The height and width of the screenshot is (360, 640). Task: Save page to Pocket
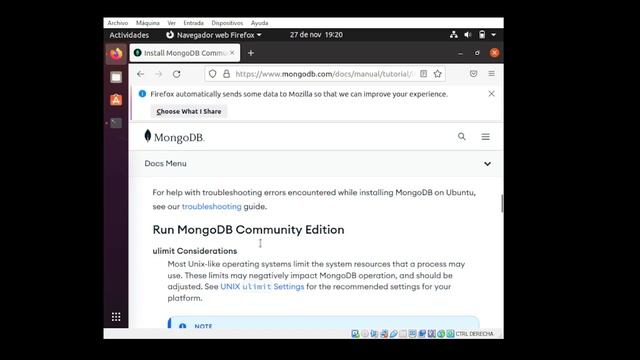pyautogui.click(x=473, y=74)
